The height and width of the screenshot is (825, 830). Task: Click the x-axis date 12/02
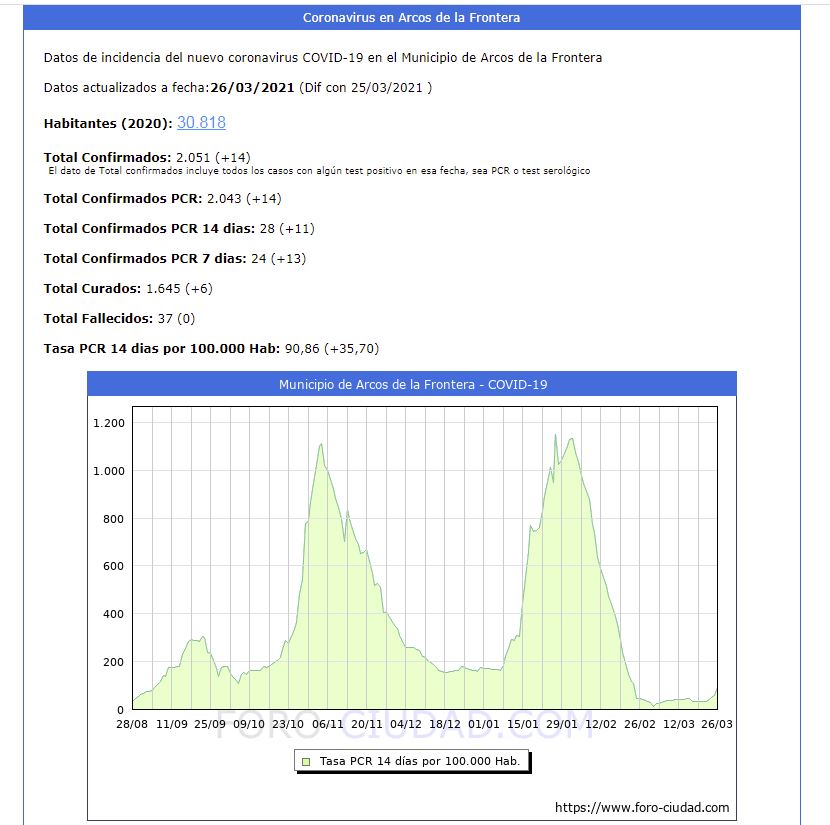[601, 724]
